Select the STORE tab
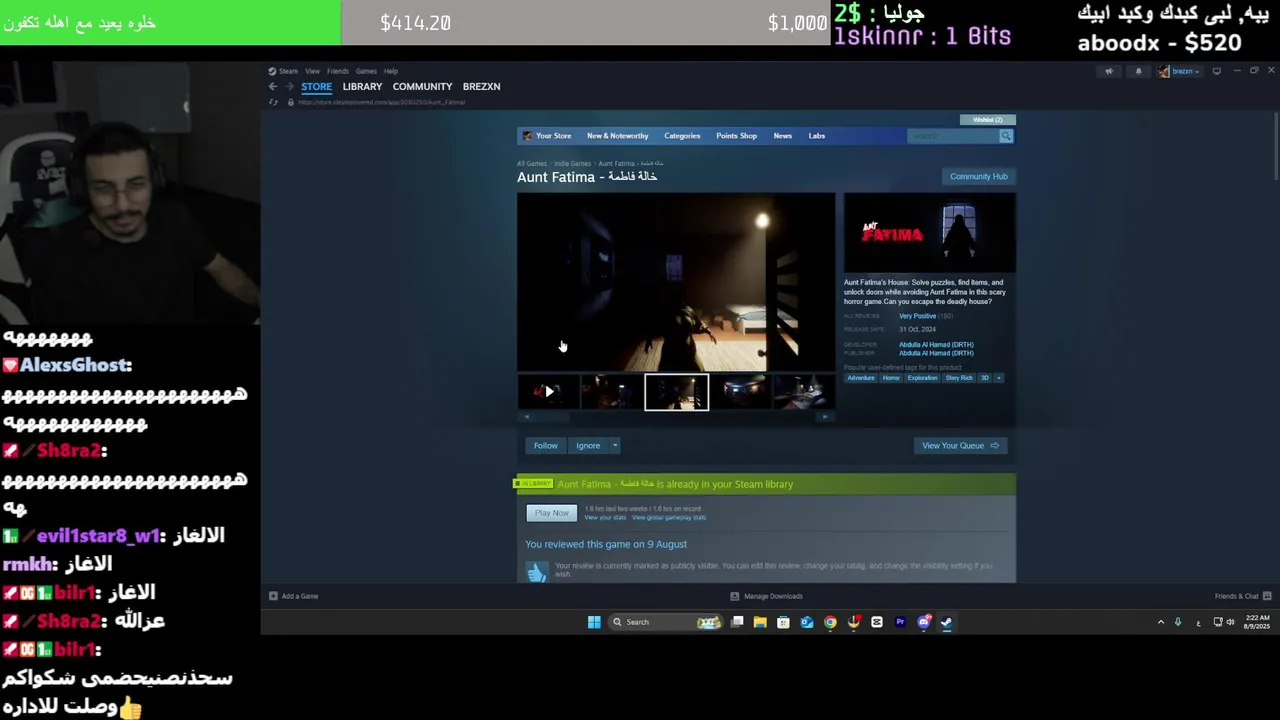 (316, 87)
